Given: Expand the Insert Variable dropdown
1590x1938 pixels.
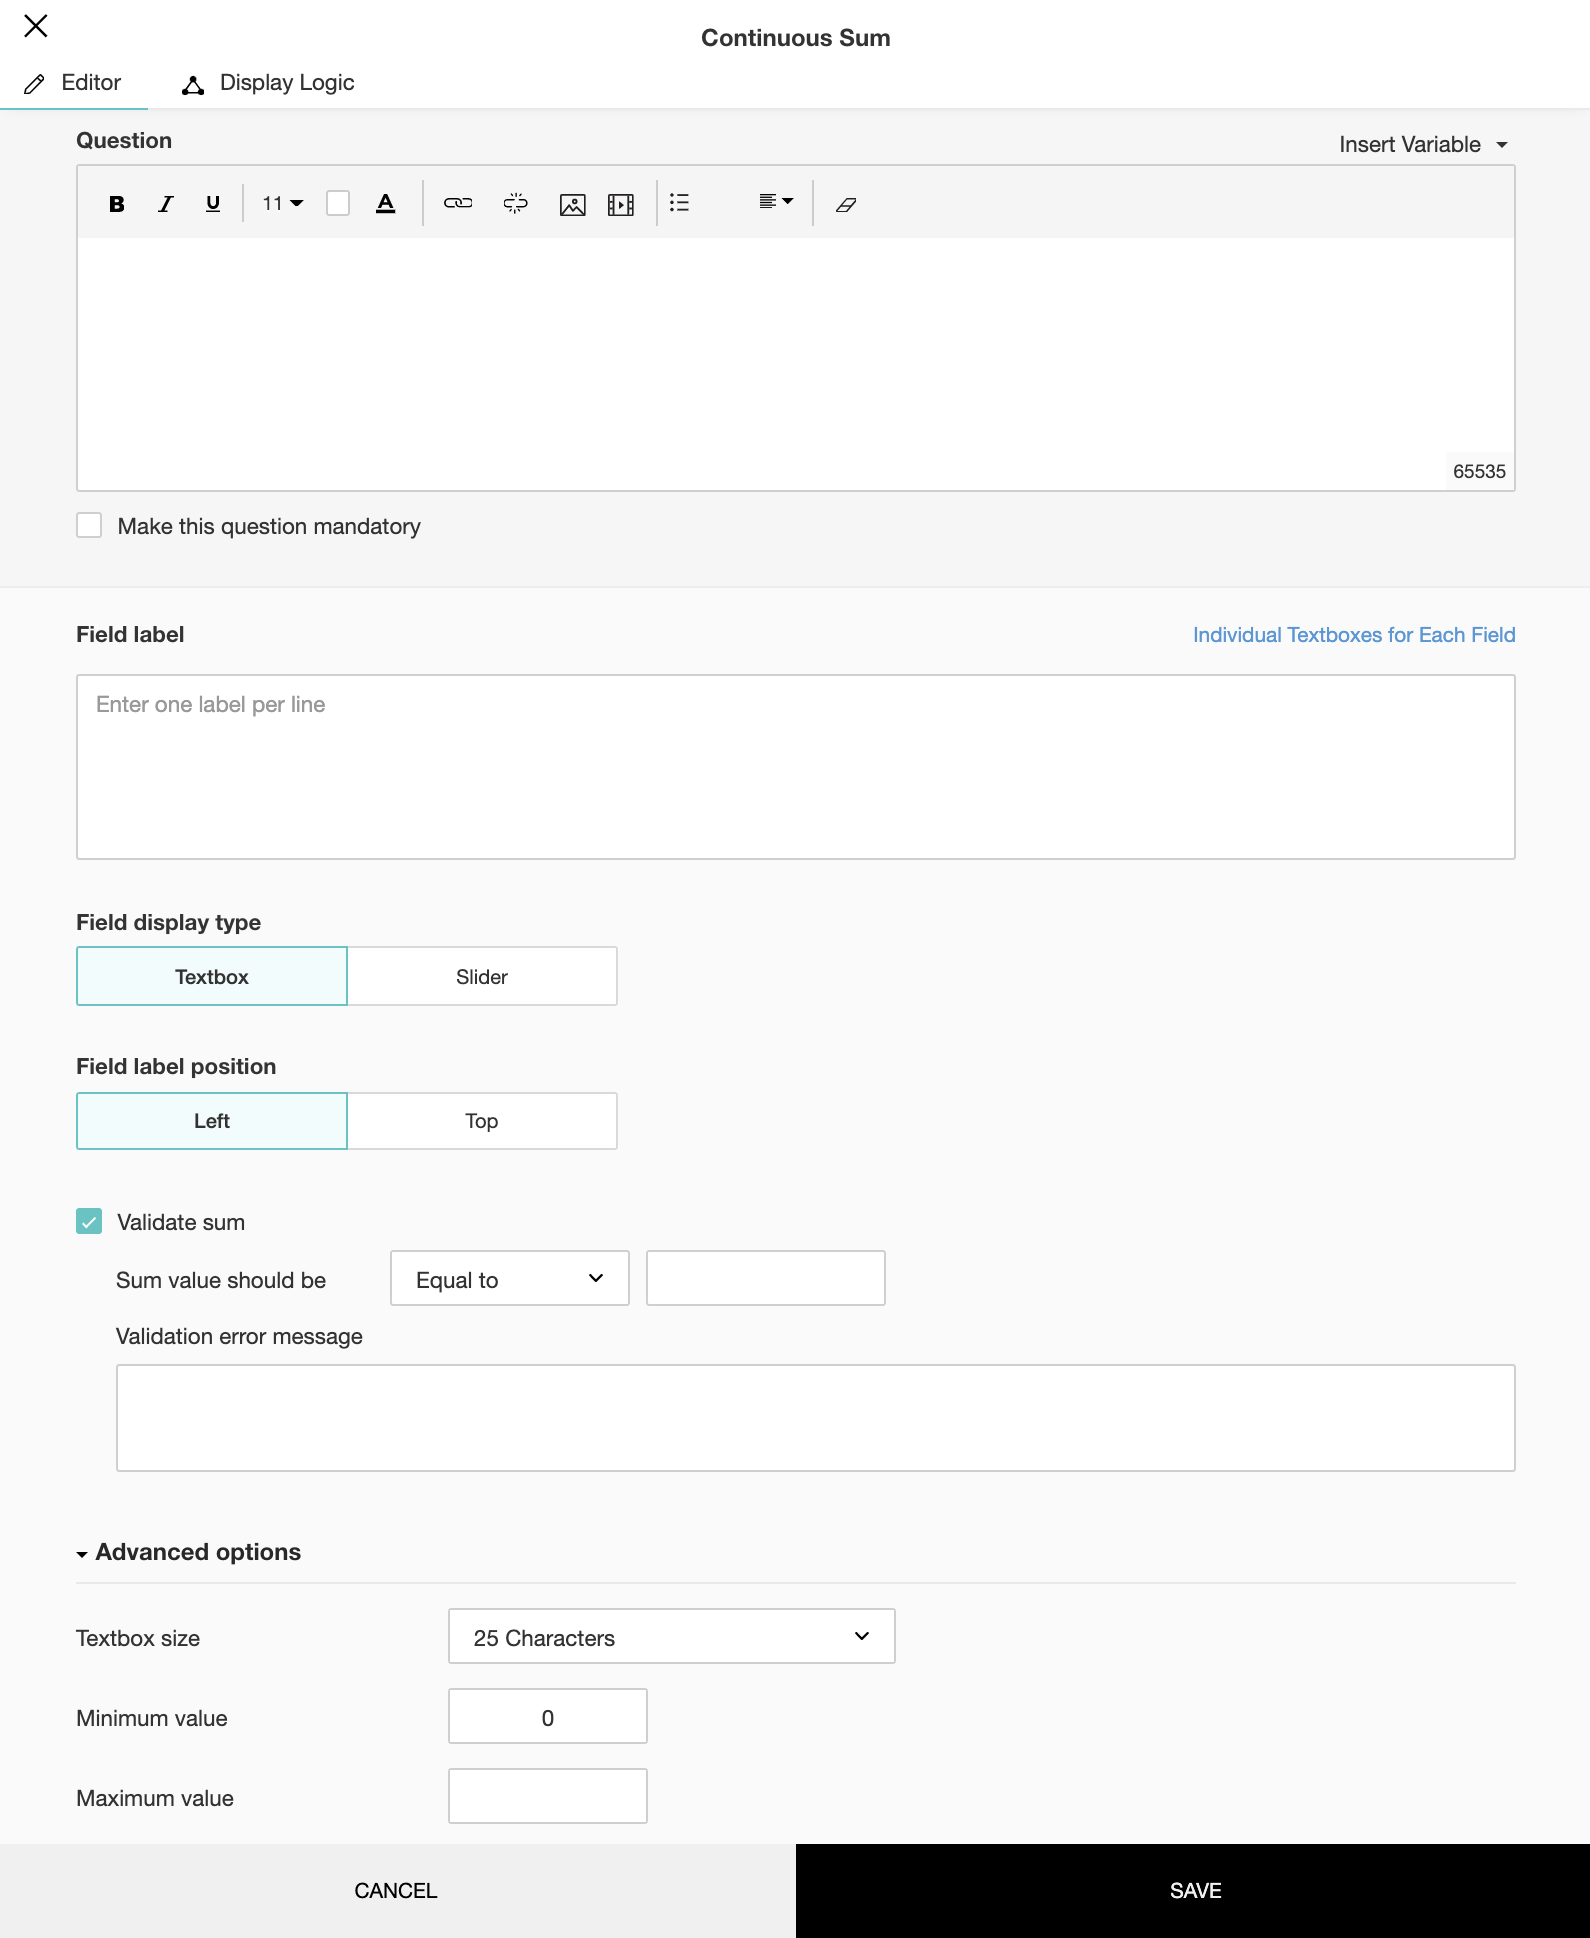Looking at the screenshot, I should click(x=1422, y=145).
